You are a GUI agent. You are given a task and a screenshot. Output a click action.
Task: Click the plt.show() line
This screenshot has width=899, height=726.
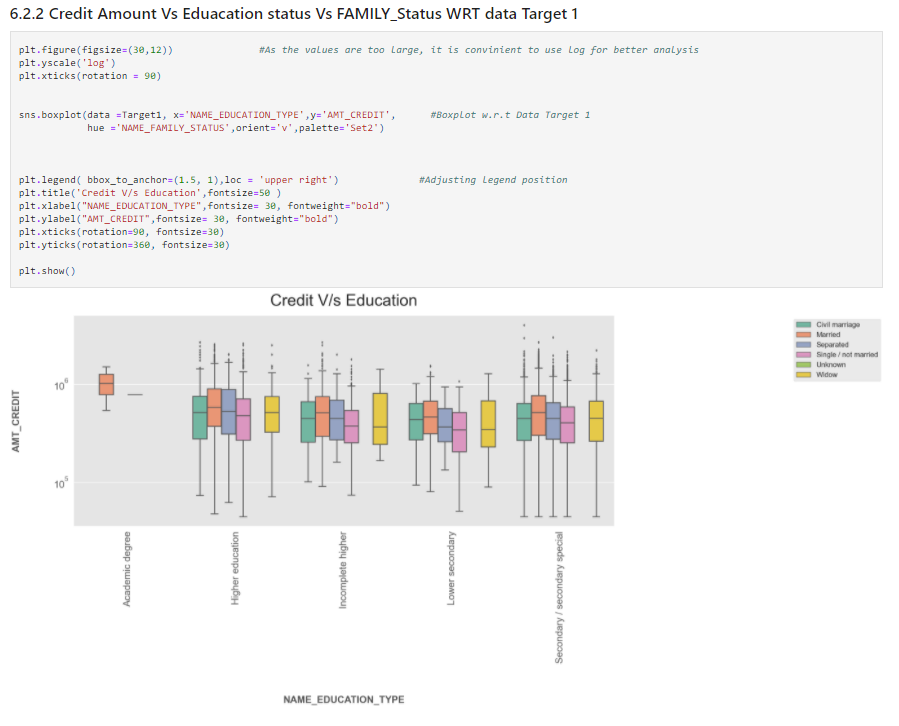(x=47, y=271)
